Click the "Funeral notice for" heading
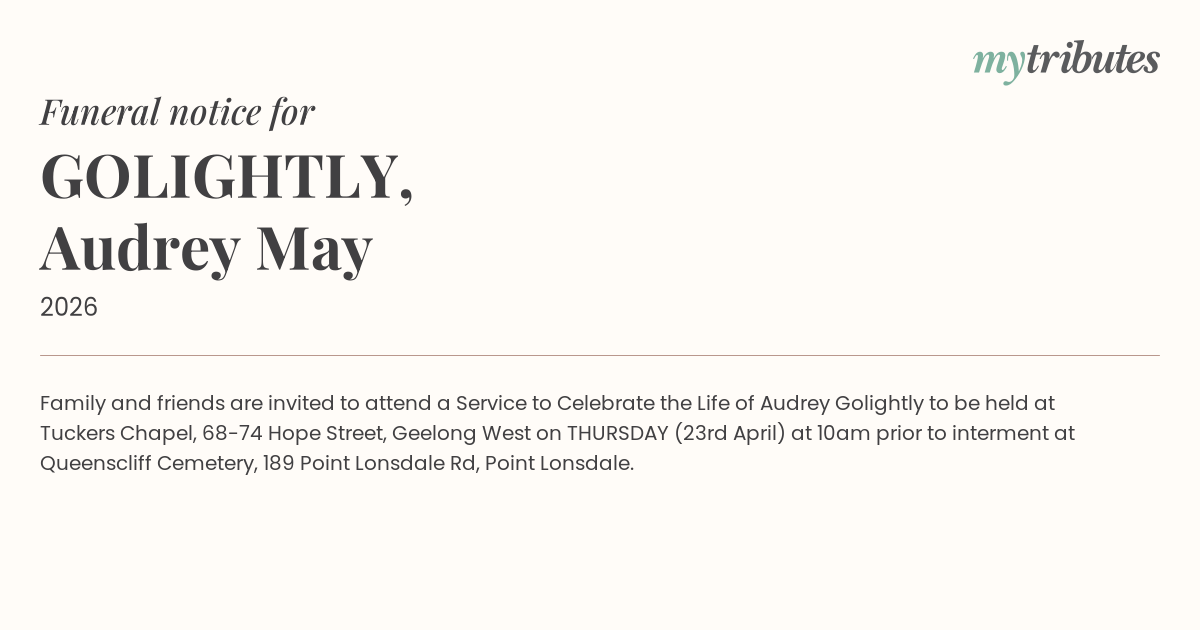 point(177,112)
